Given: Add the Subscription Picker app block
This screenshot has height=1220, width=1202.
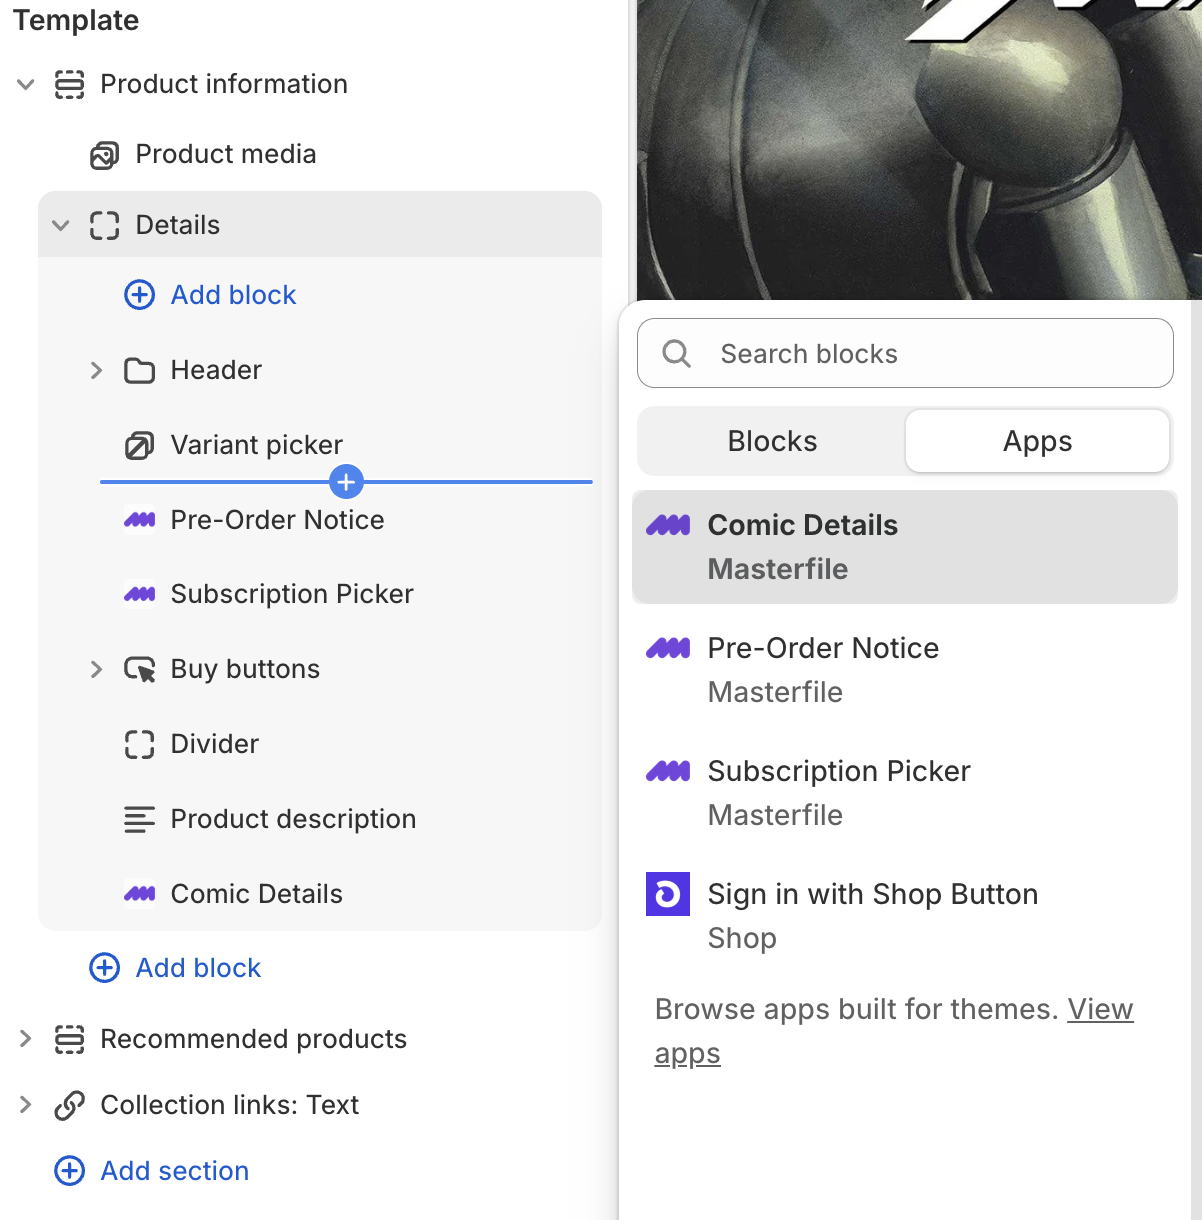Looking at the screenshot, I should click(x=905, y=793).
